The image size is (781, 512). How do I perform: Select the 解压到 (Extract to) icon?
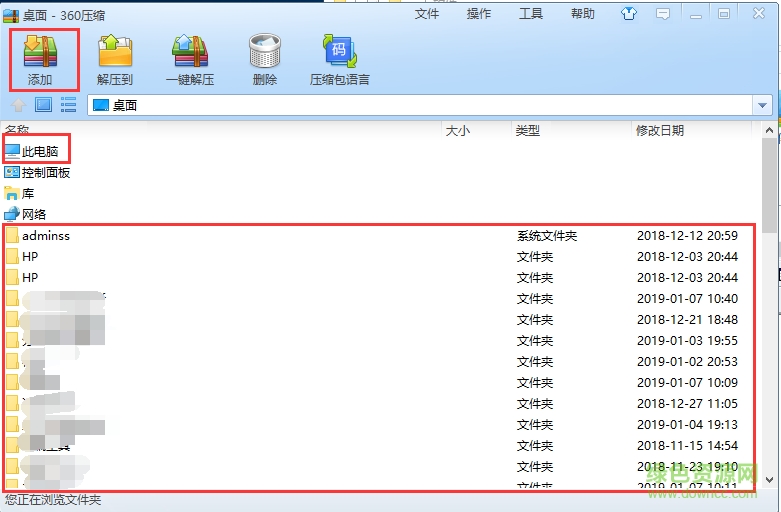pyautogui.click(x=115, y=51)
